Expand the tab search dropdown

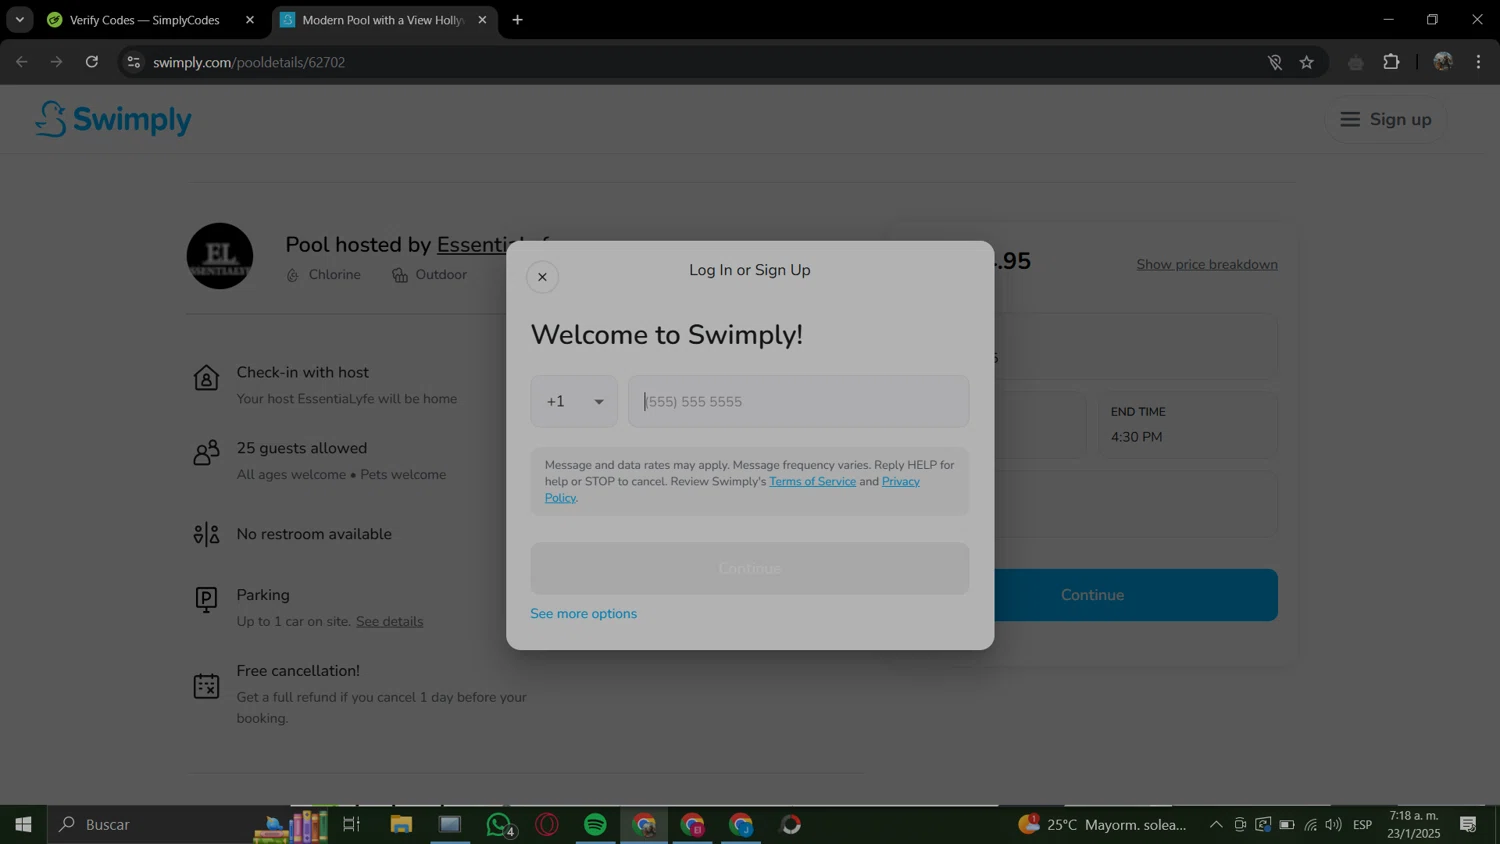pyautogui.click(x=19, y=20)
